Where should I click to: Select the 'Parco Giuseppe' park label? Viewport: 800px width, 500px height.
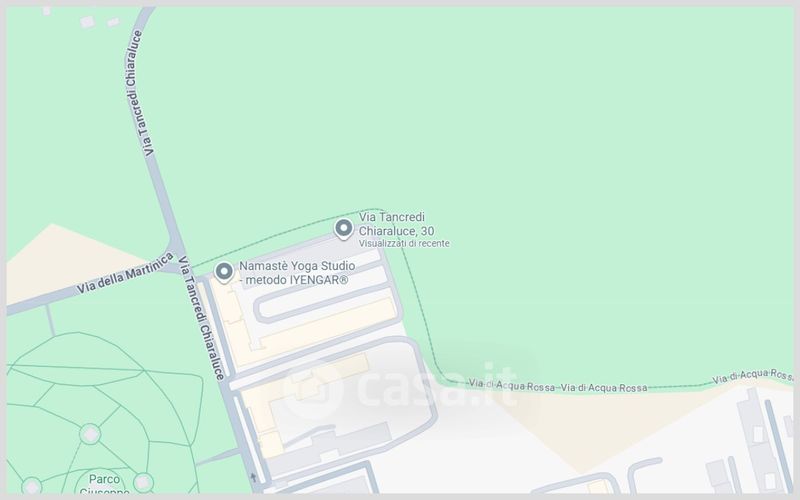click(105, 485)
